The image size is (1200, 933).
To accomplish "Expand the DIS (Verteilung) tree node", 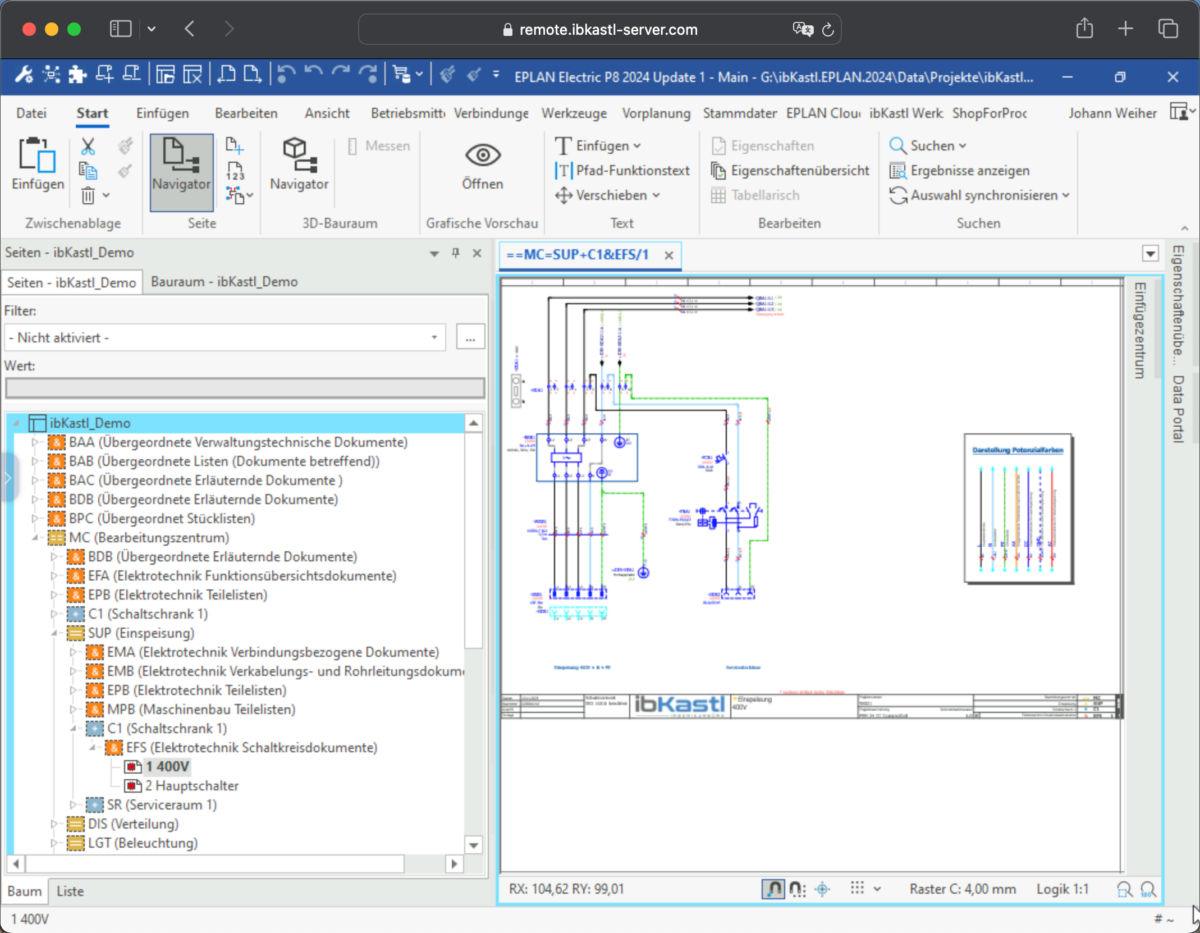I will click(x=56, y=824).
